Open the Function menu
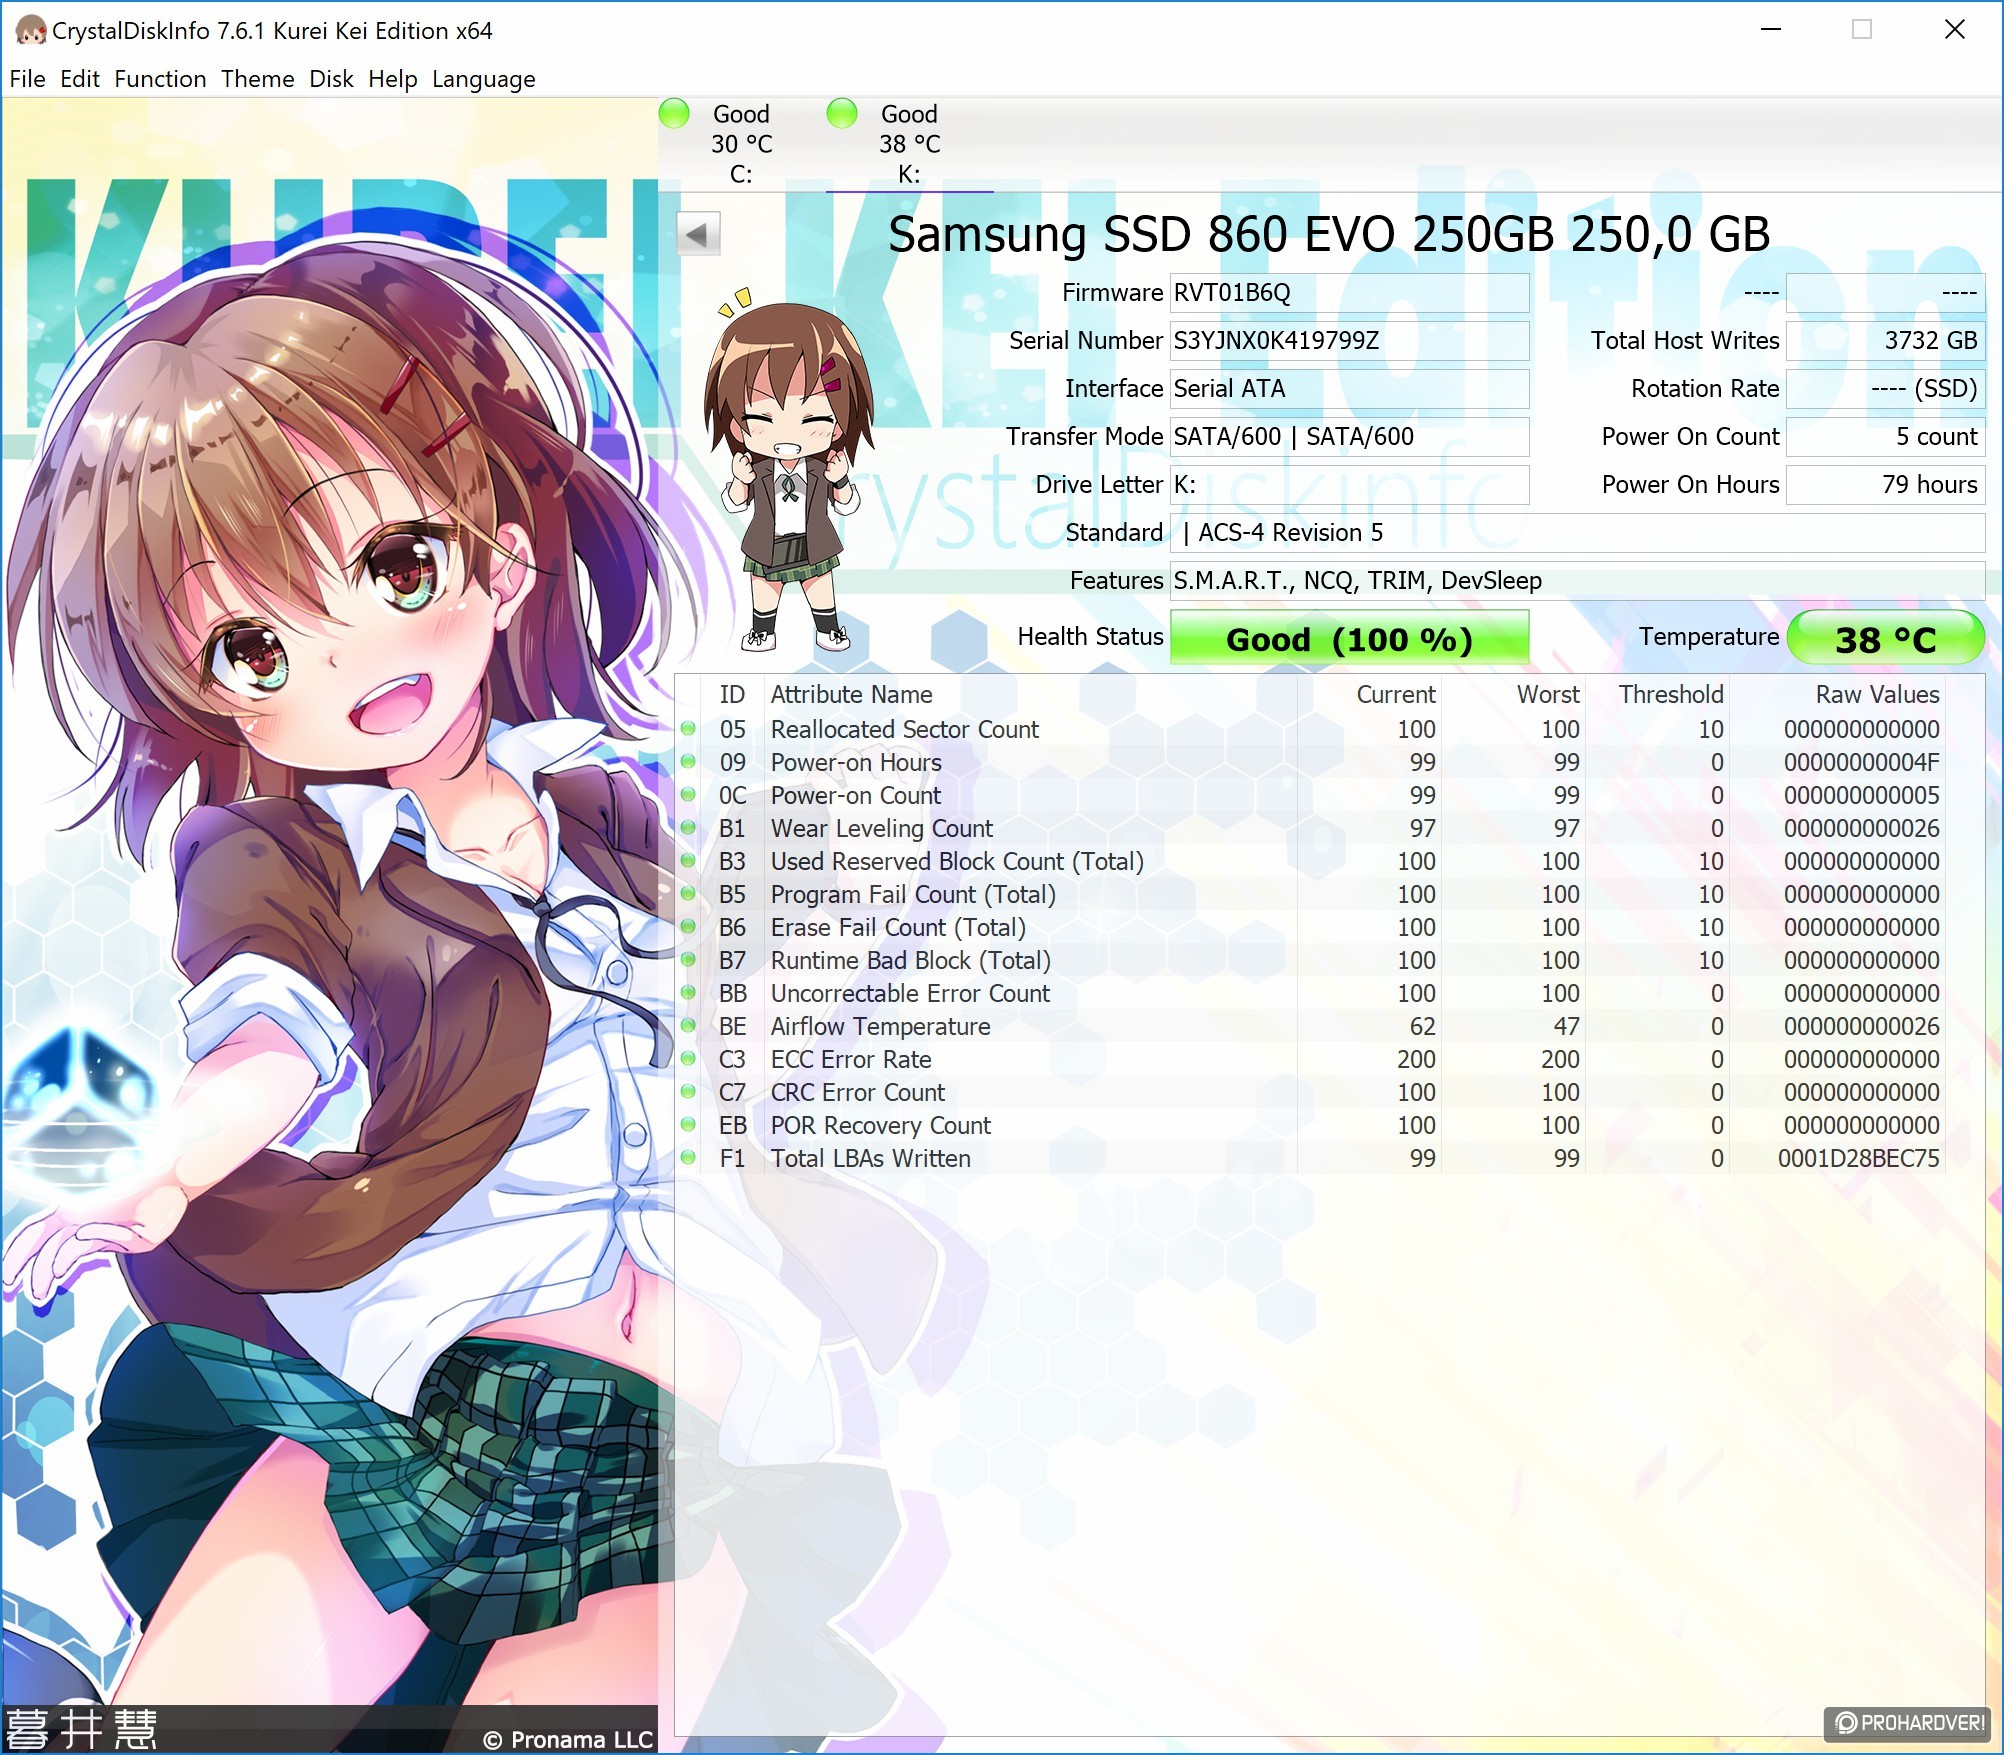 160,79
